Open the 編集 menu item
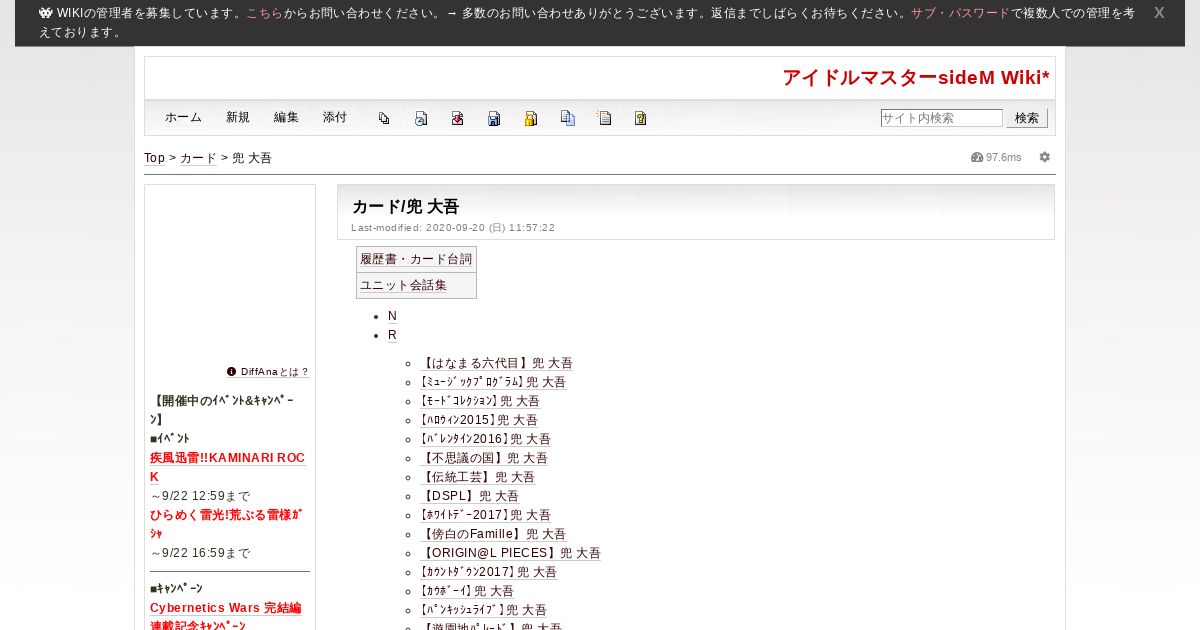This screenshot has height=630, width=1200. point(286,117)
